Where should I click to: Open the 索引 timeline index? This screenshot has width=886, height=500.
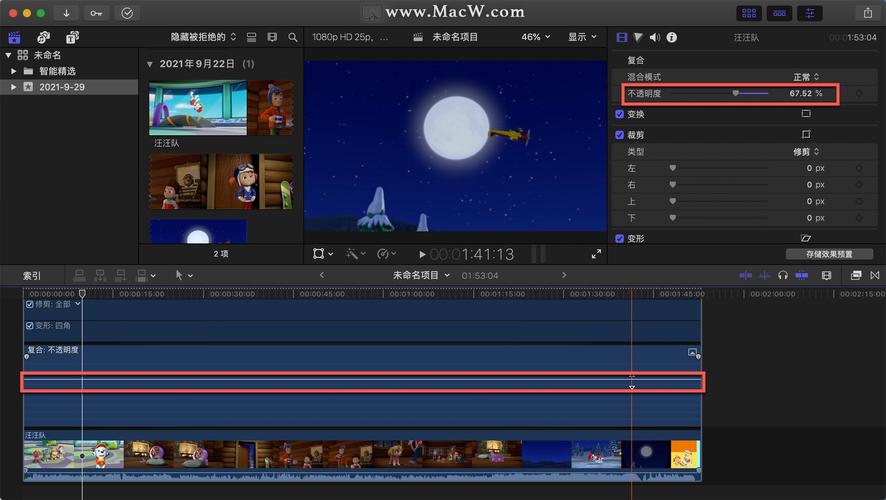click(x=32, y=275)
